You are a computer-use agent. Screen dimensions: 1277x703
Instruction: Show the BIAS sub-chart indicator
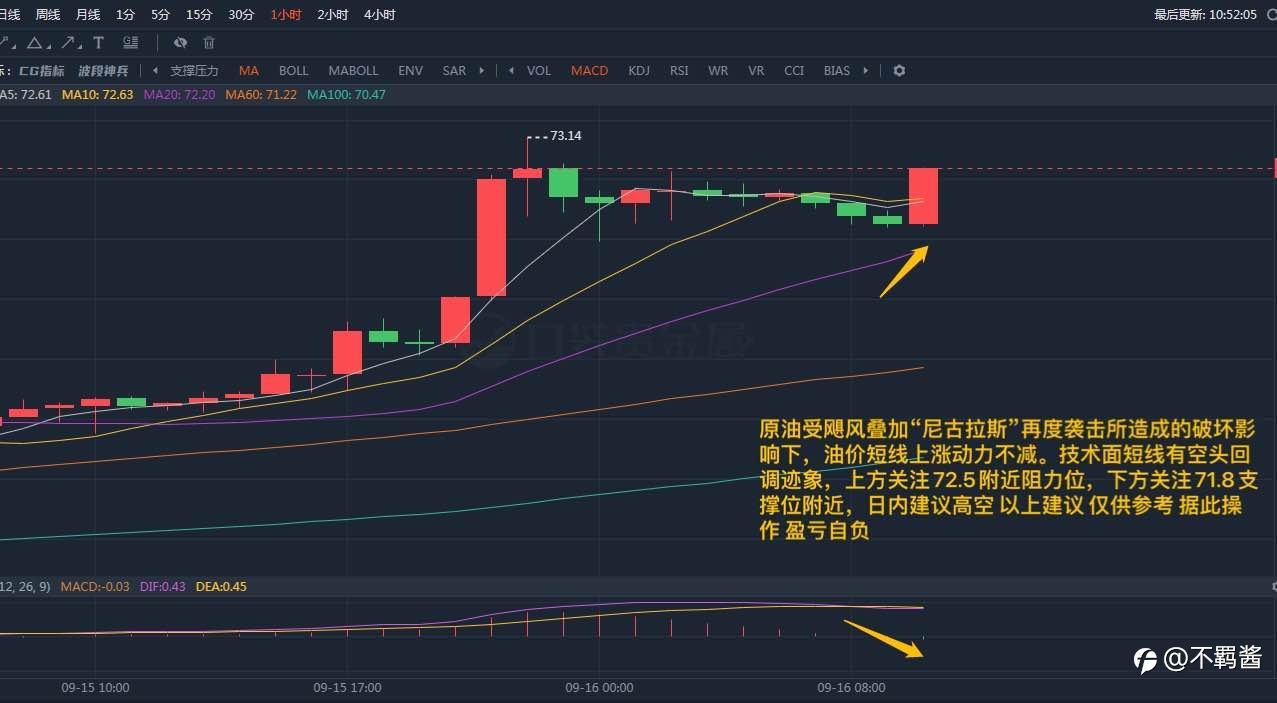[x=837, y=71]
